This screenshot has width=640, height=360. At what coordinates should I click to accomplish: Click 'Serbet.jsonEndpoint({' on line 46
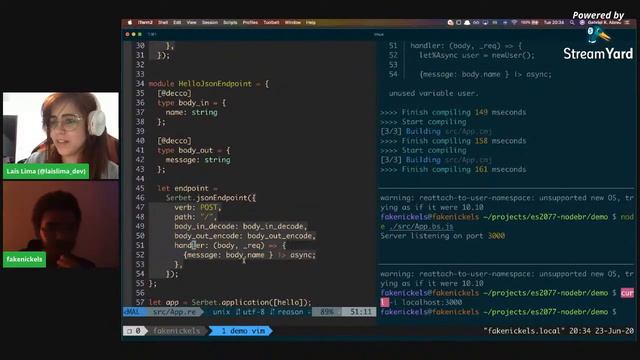pos(211,198)
